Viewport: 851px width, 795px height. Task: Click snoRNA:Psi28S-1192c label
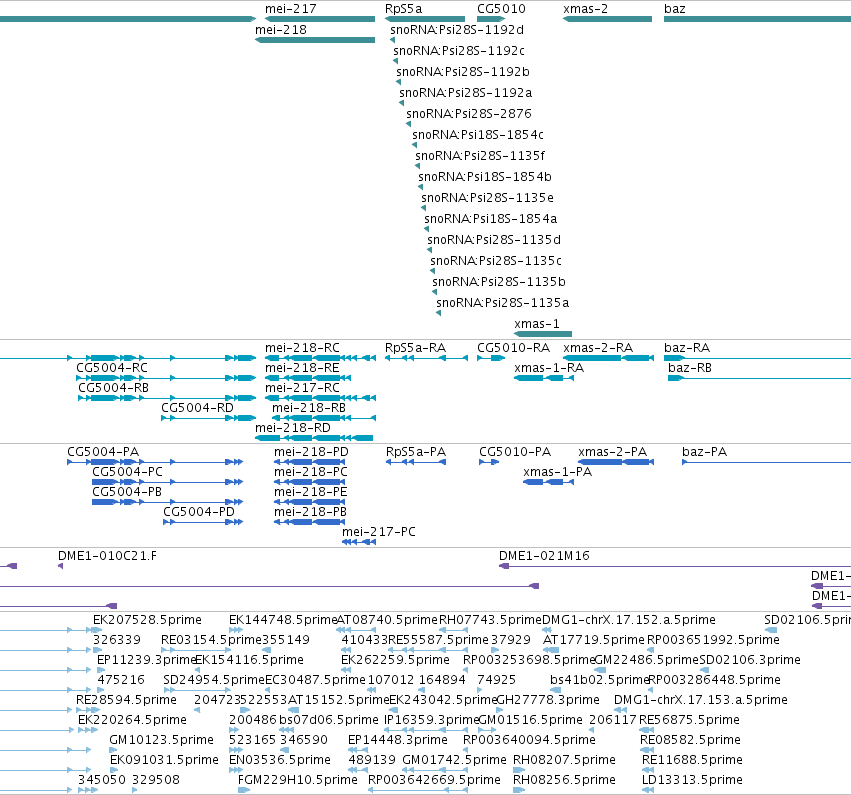click(x=459, y=51)
